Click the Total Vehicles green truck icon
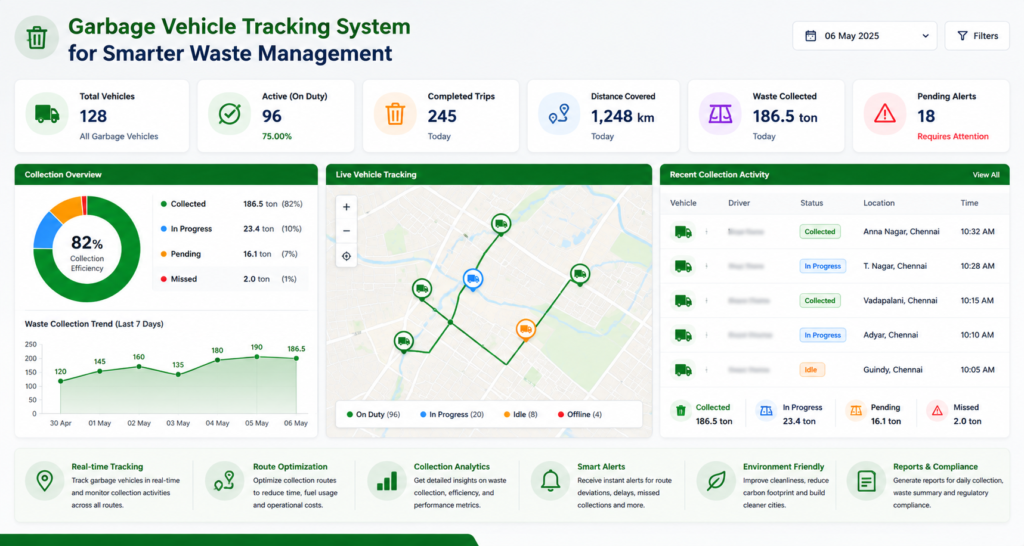The height and width of the screenshot is (546, 1024). (x=46, y=114)
